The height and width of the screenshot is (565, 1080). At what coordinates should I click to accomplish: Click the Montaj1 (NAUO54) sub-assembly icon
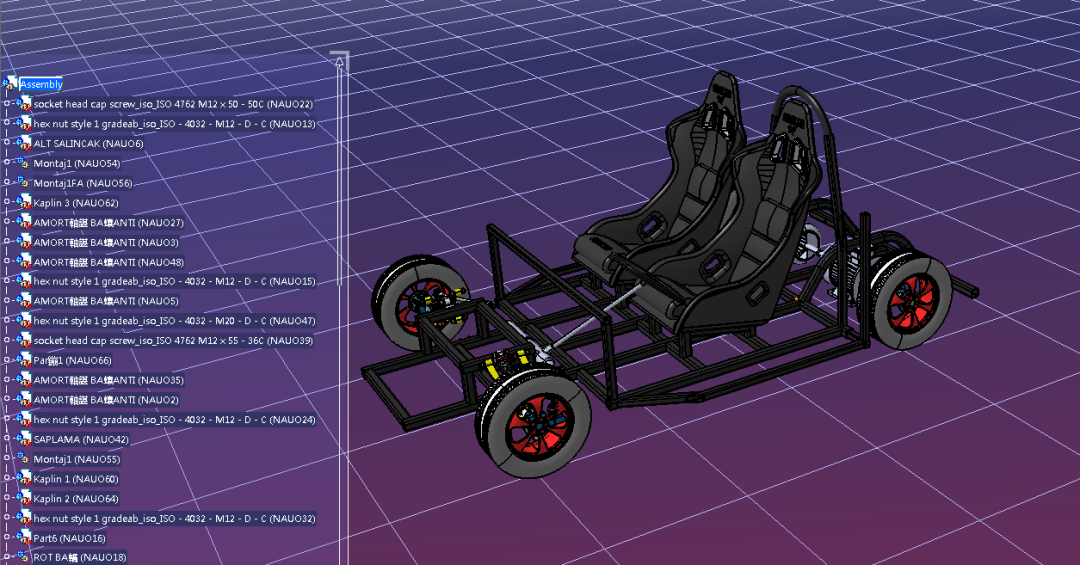23,163
